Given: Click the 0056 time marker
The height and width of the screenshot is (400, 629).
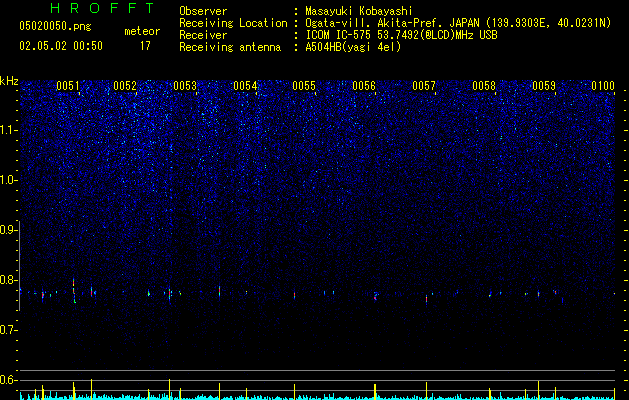Looking at the screenshot, I should coord(364,86).
